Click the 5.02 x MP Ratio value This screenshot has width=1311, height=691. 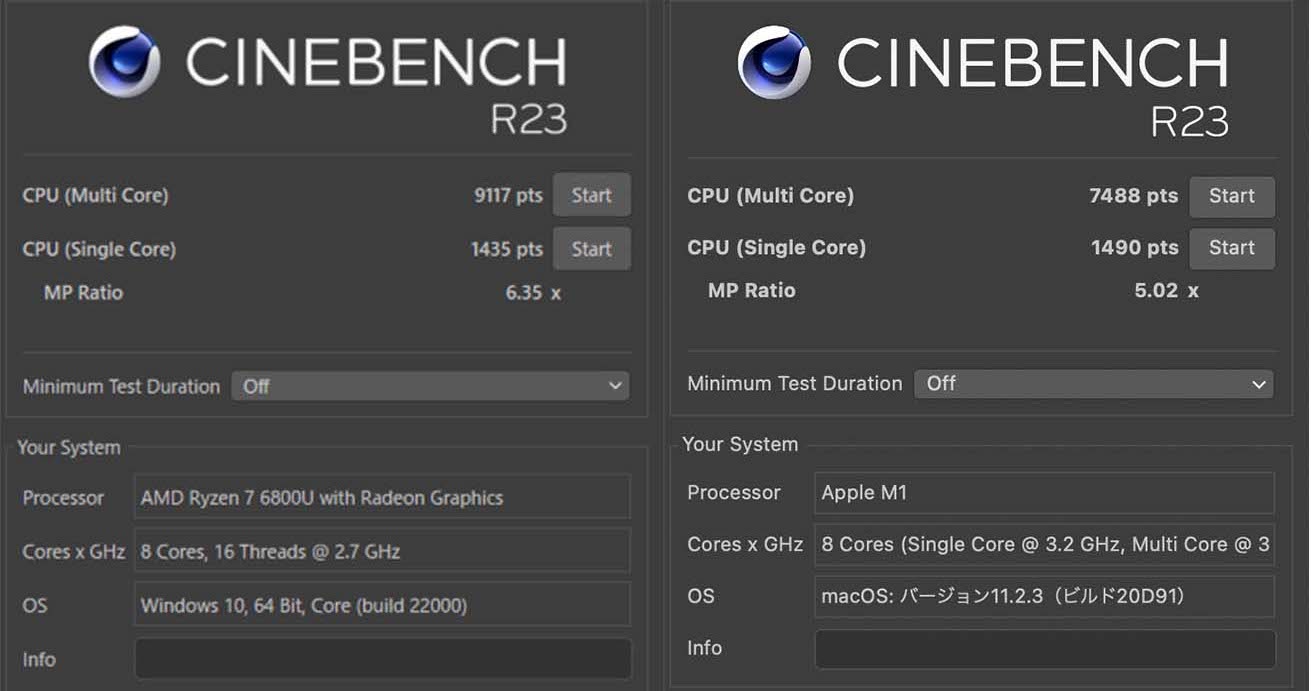(x=1167, y=291)
